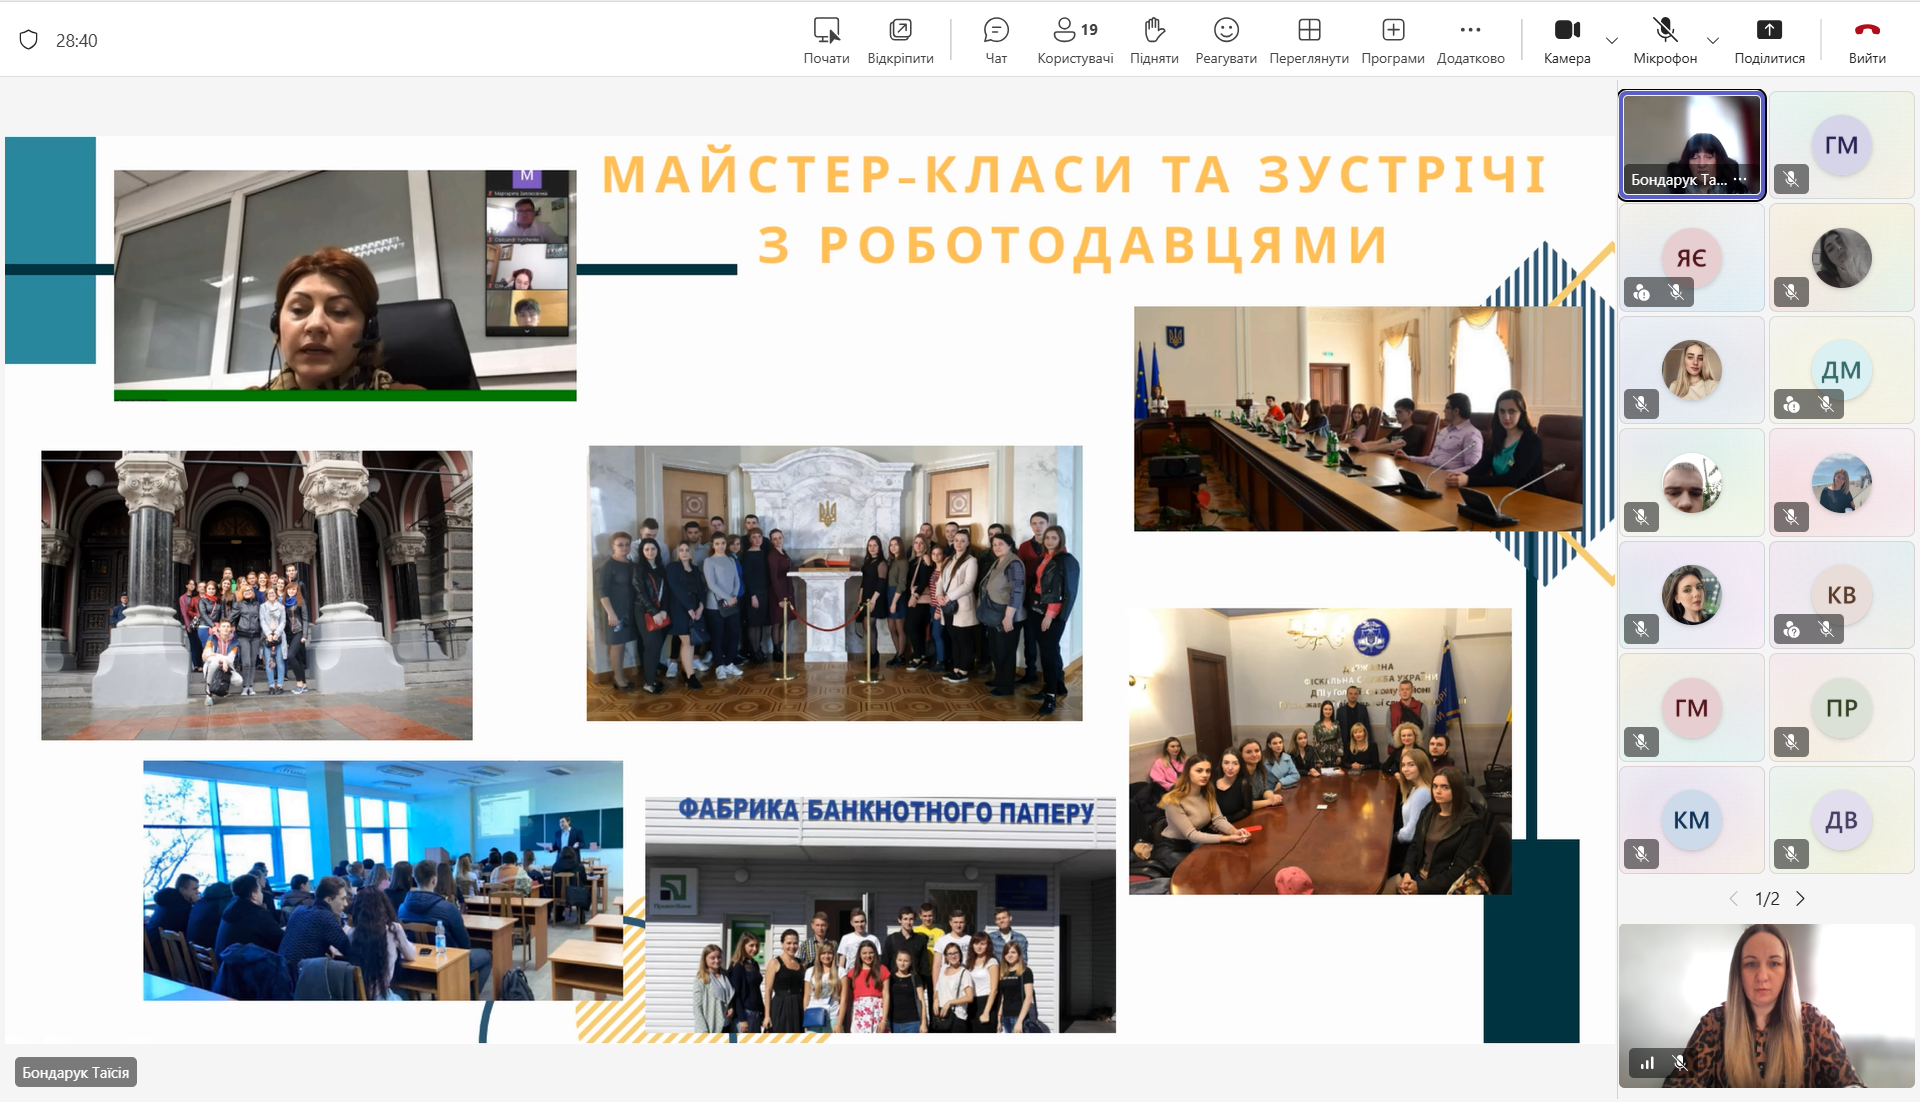Open the Реагувати reactions menu
The image size is (1920, 1102).
[1226, 40]
